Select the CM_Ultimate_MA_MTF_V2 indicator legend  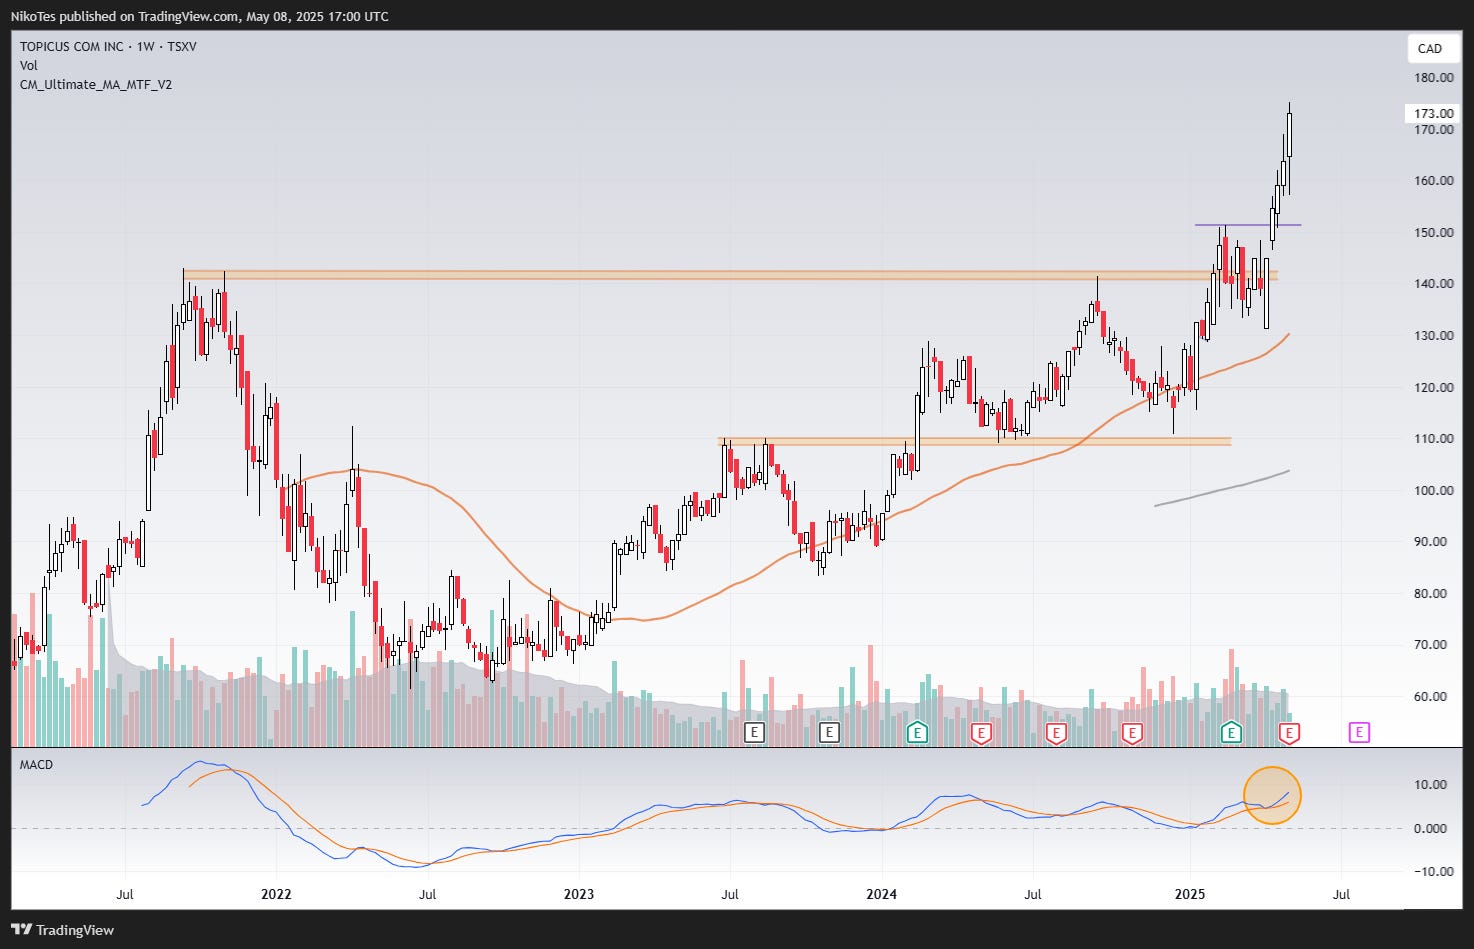click(x=96, y=85)
